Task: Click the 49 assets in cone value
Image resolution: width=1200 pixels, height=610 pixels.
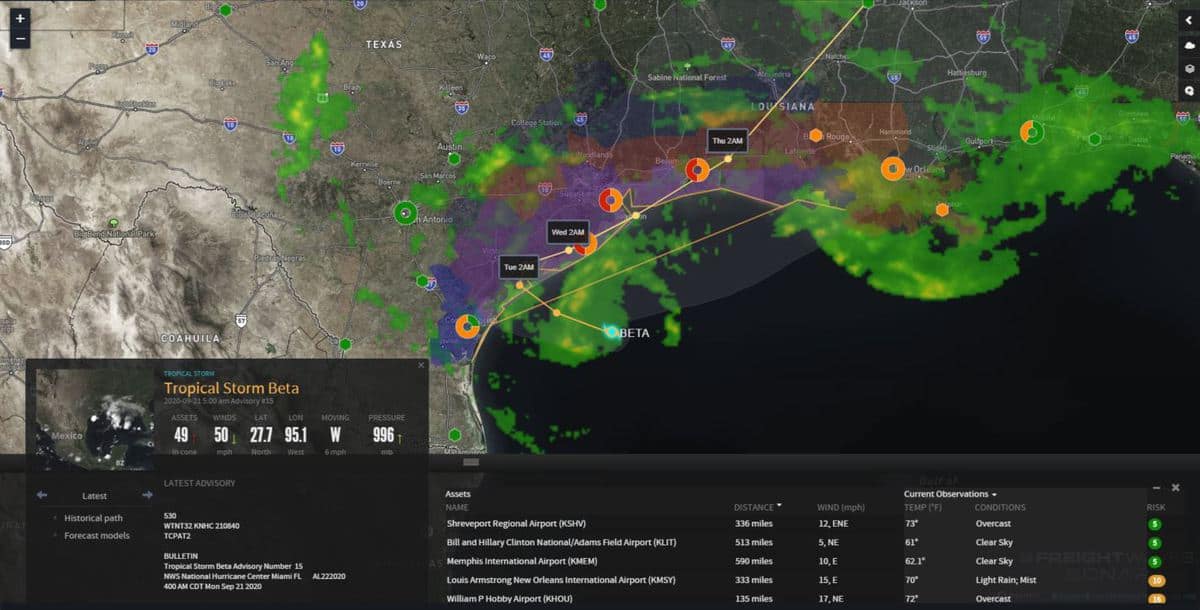Action: (181, 434)
